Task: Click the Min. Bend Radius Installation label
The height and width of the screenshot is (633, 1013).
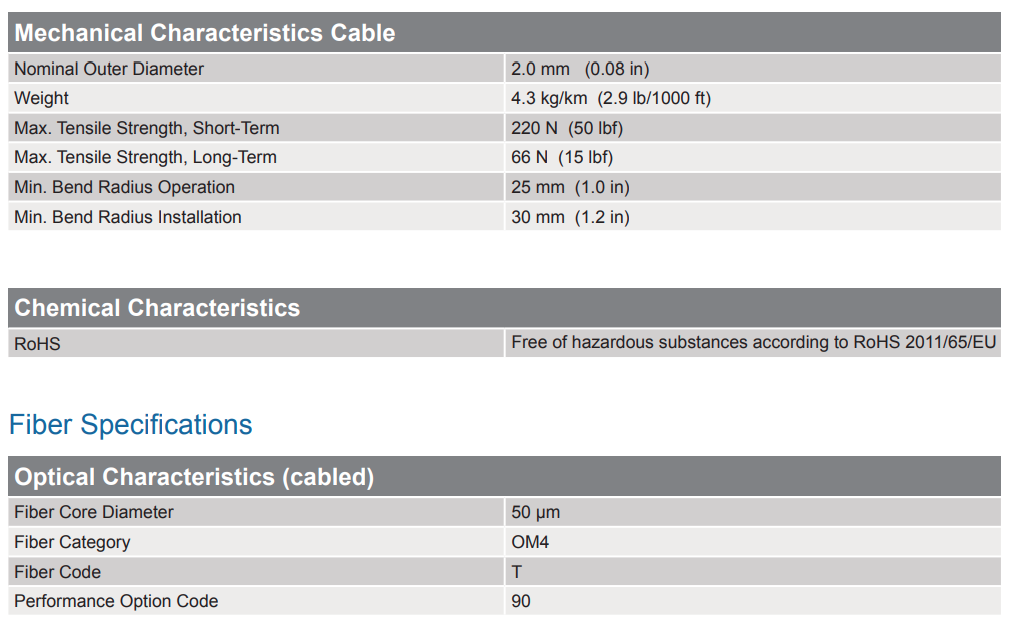Action: pyautogui.click(x=128, y=217)
